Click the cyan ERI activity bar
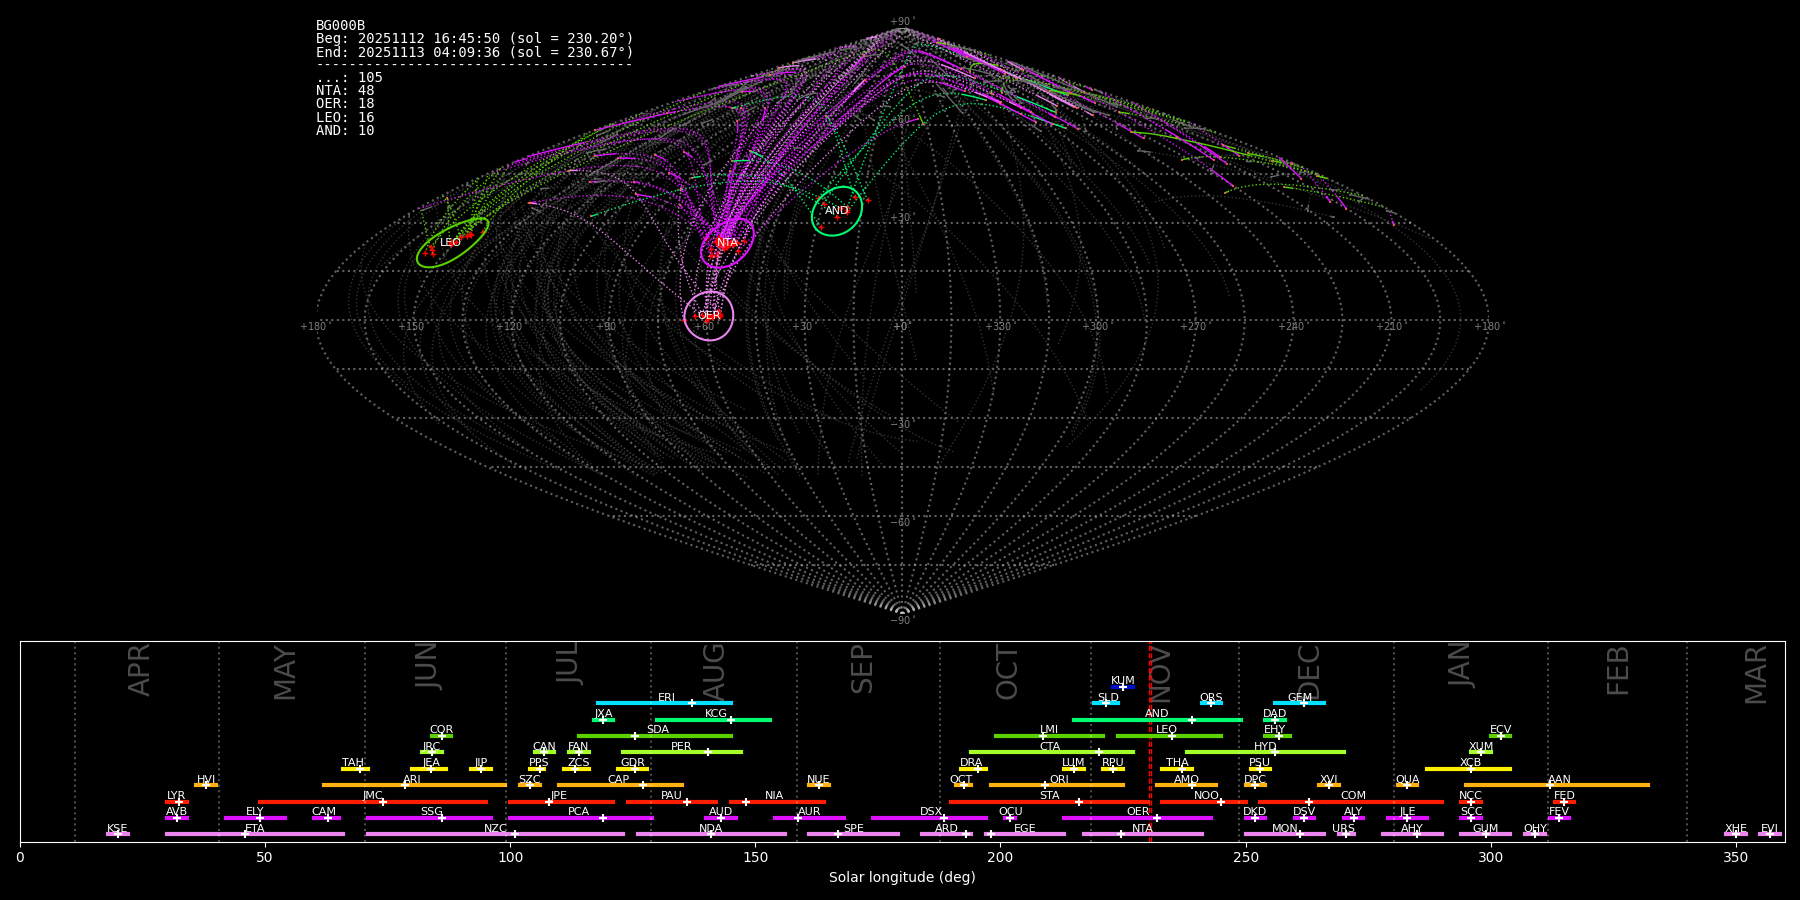The width and height of the screenshot is (1800, 900). pyautogui.click(x=640, y=703)
